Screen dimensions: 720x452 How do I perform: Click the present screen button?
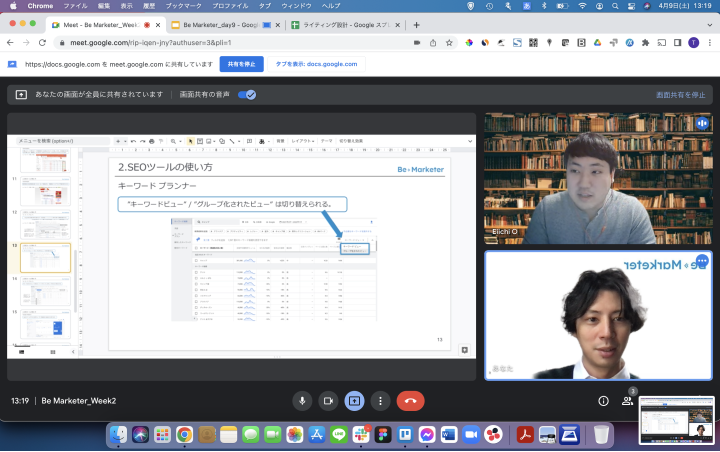pos(354,400)
